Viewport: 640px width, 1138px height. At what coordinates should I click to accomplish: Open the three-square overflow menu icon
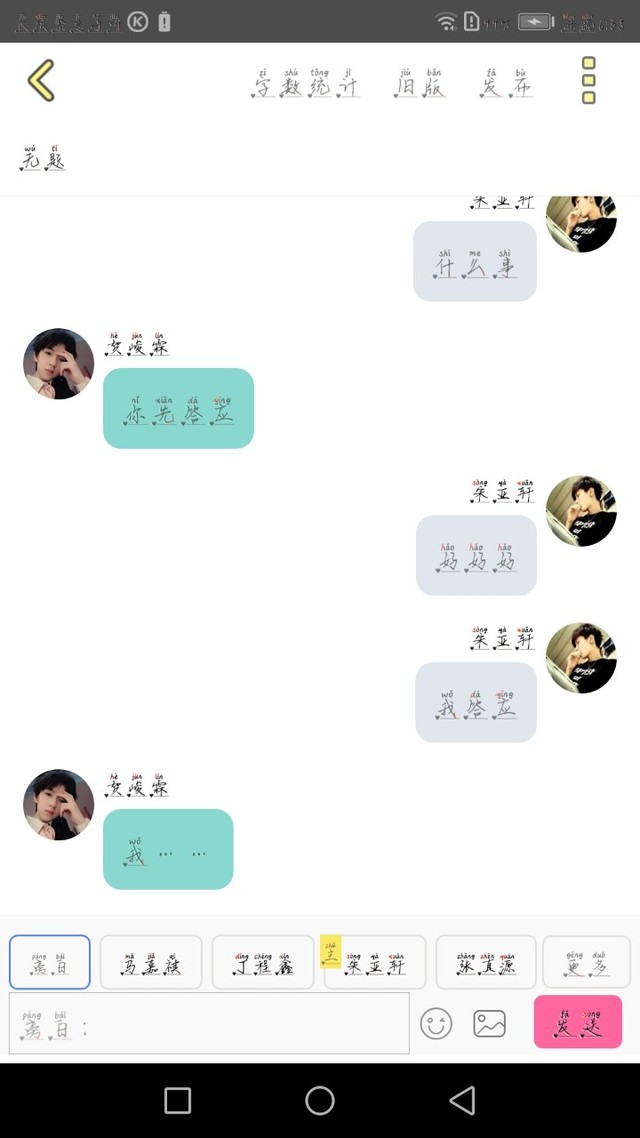coord(588,80)
